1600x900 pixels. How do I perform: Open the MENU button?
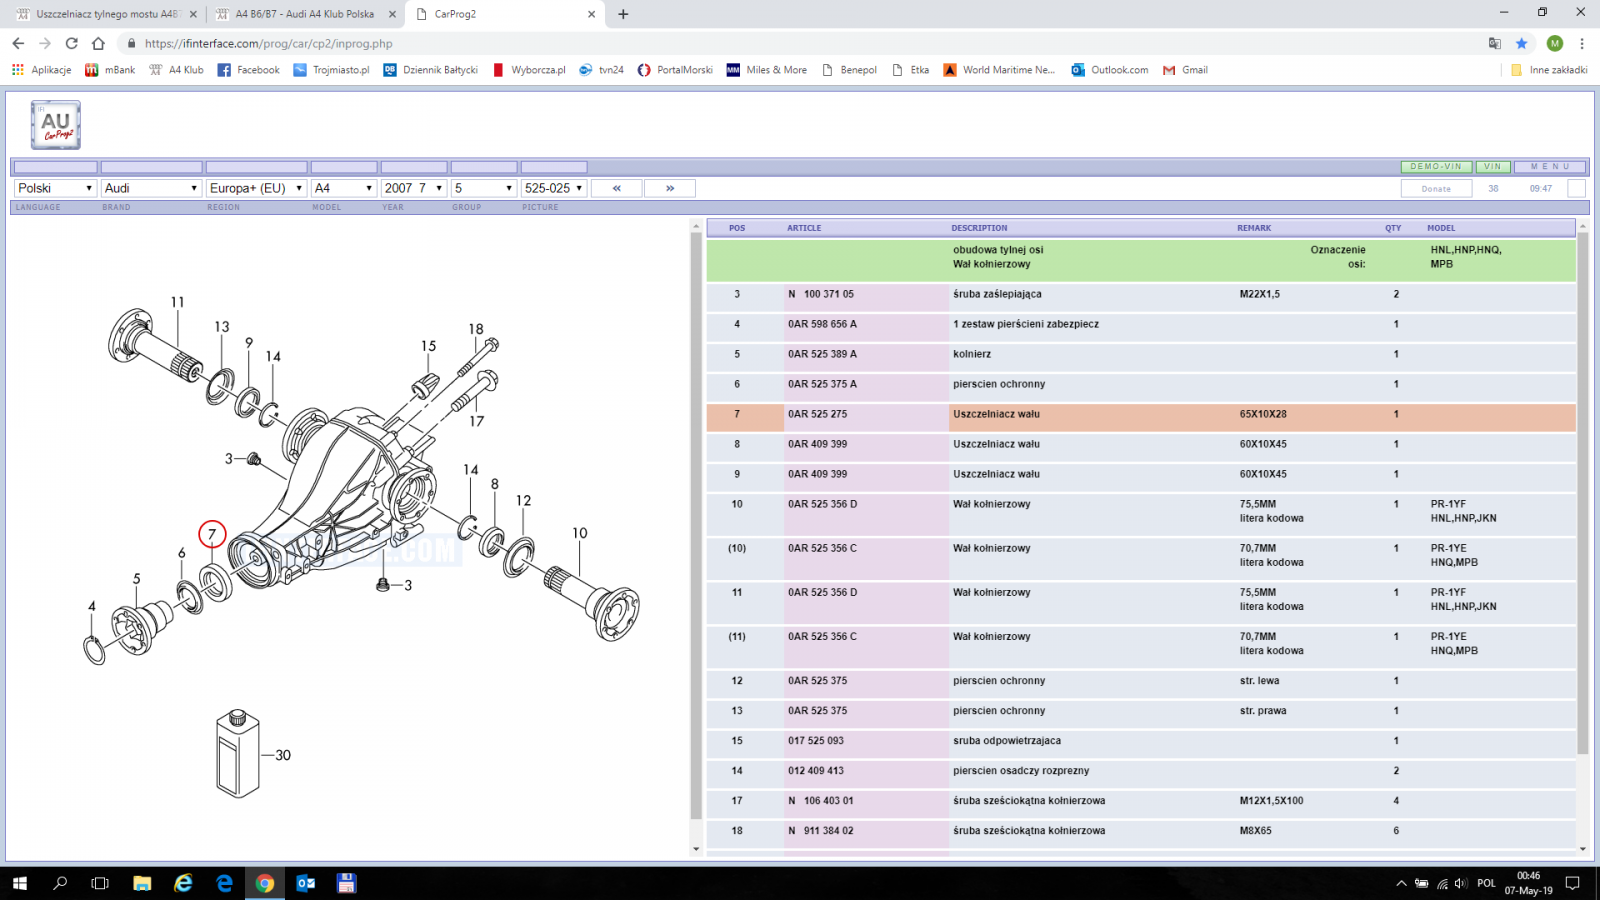click(x=1551, y=167)
